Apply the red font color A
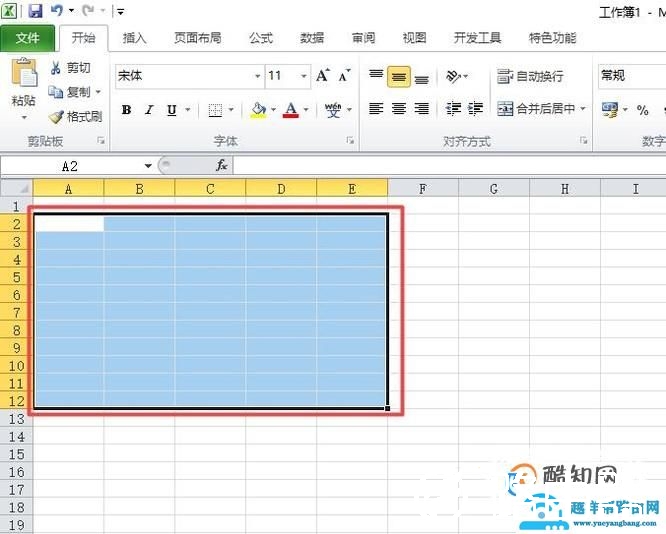This screenshot has height=534, width=666. [x=291, y=110]
